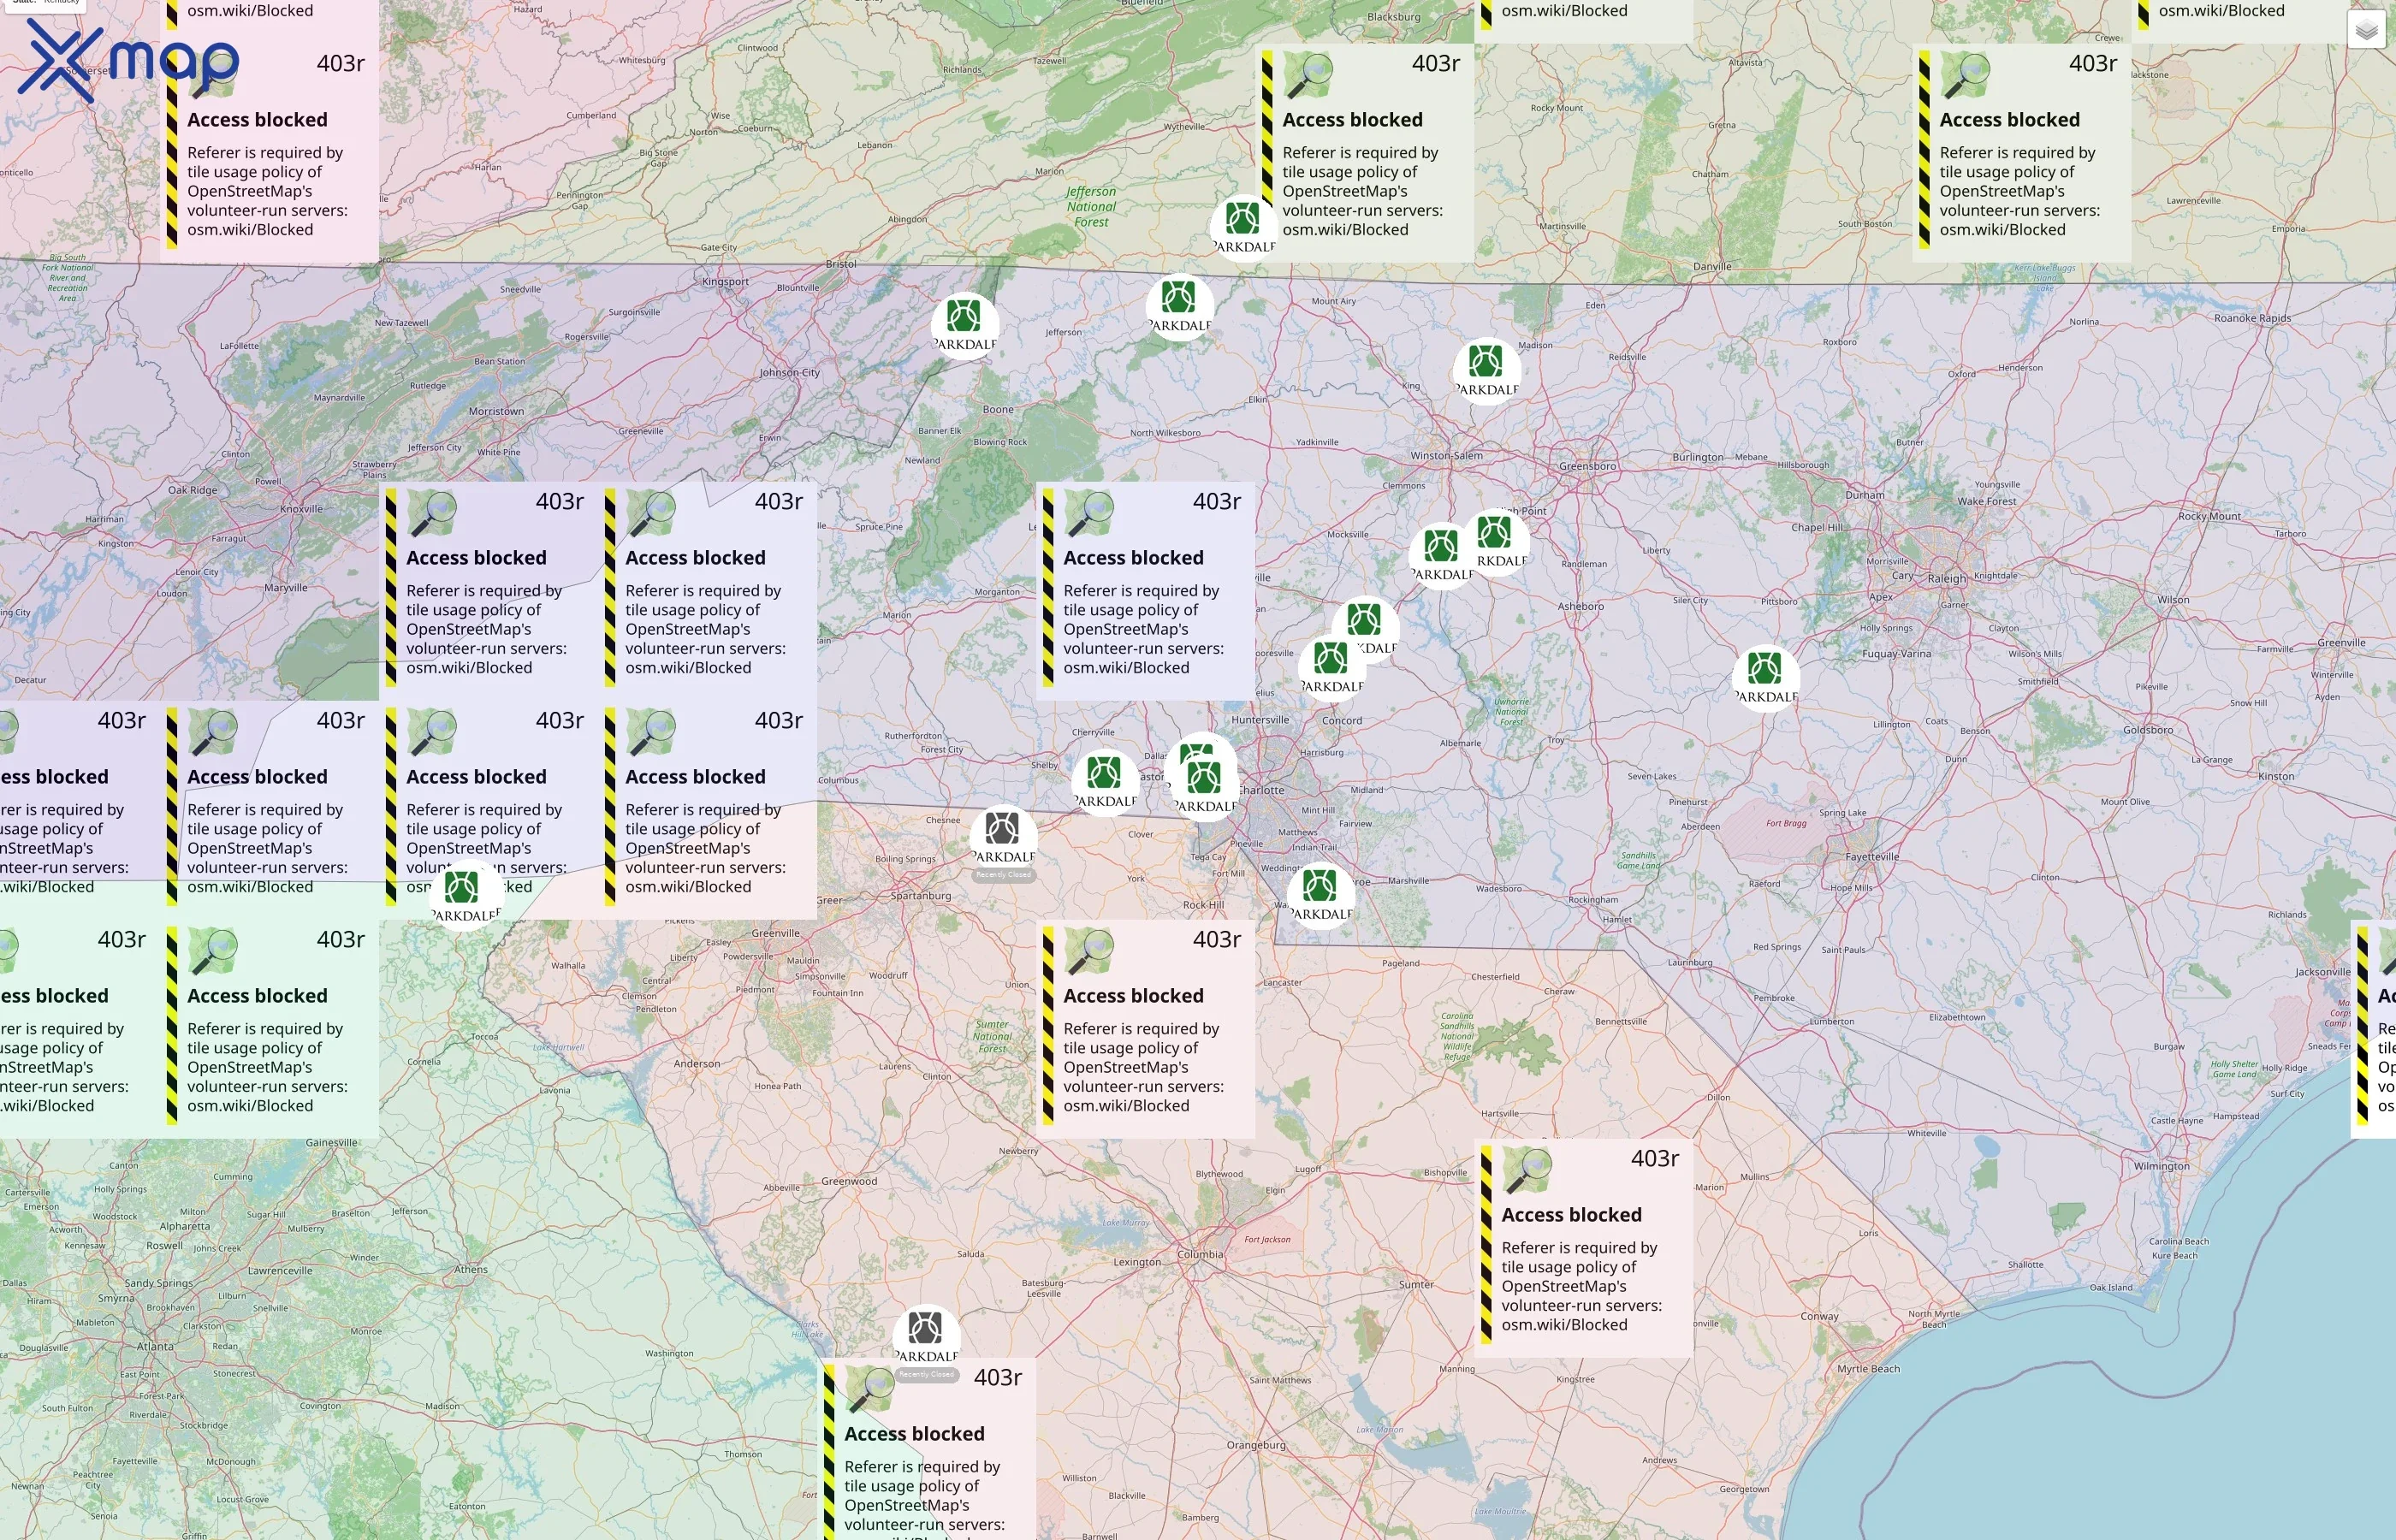Click the Asheboro town label
This screenshot has height=1540, width=2396.
(1580, 606)
